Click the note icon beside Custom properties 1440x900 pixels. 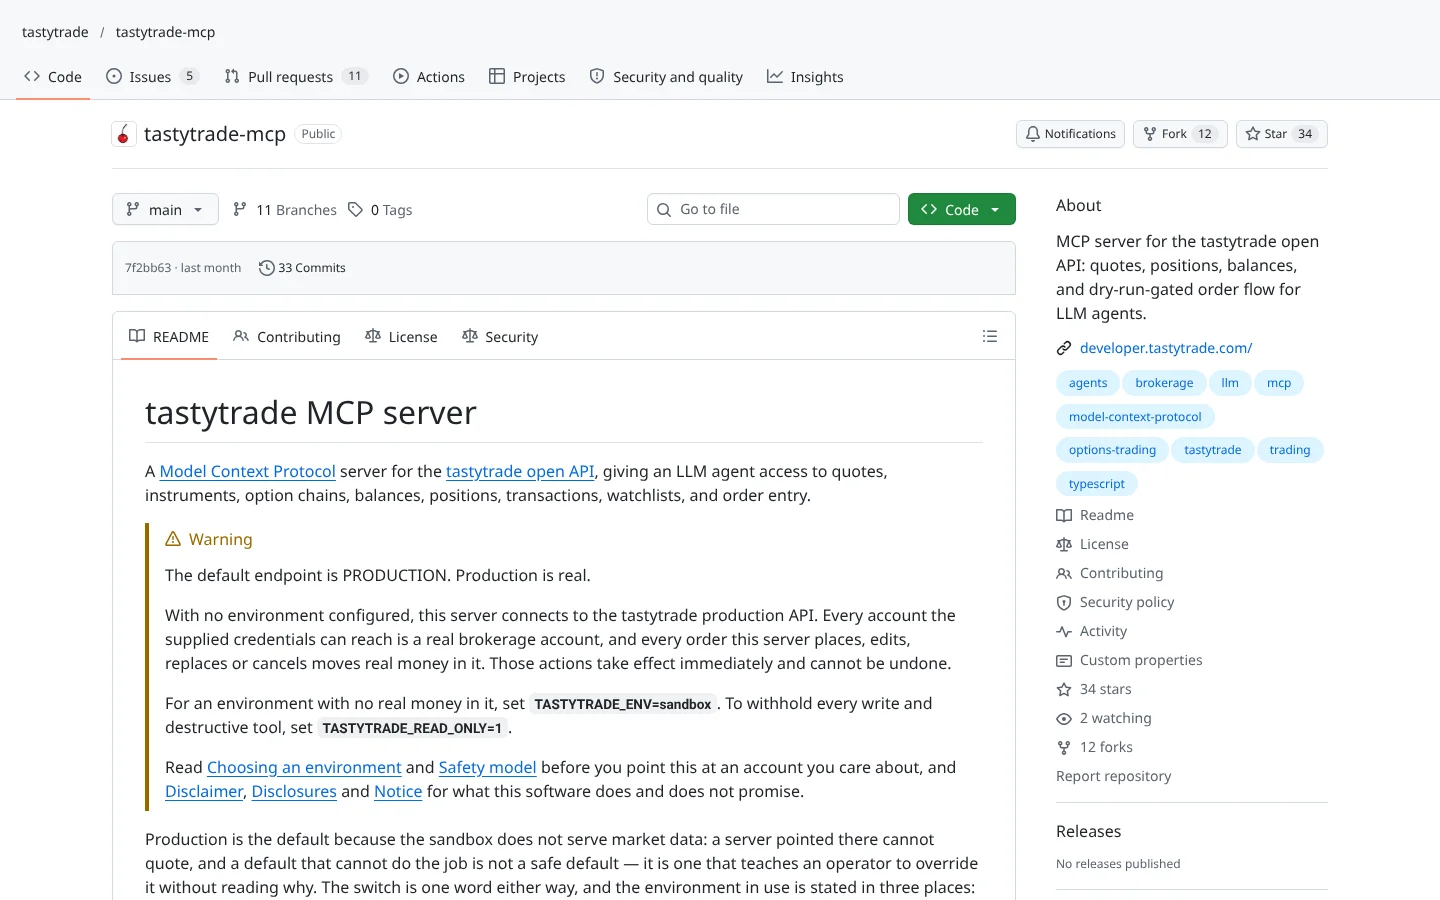click(x=1064, y=660)
